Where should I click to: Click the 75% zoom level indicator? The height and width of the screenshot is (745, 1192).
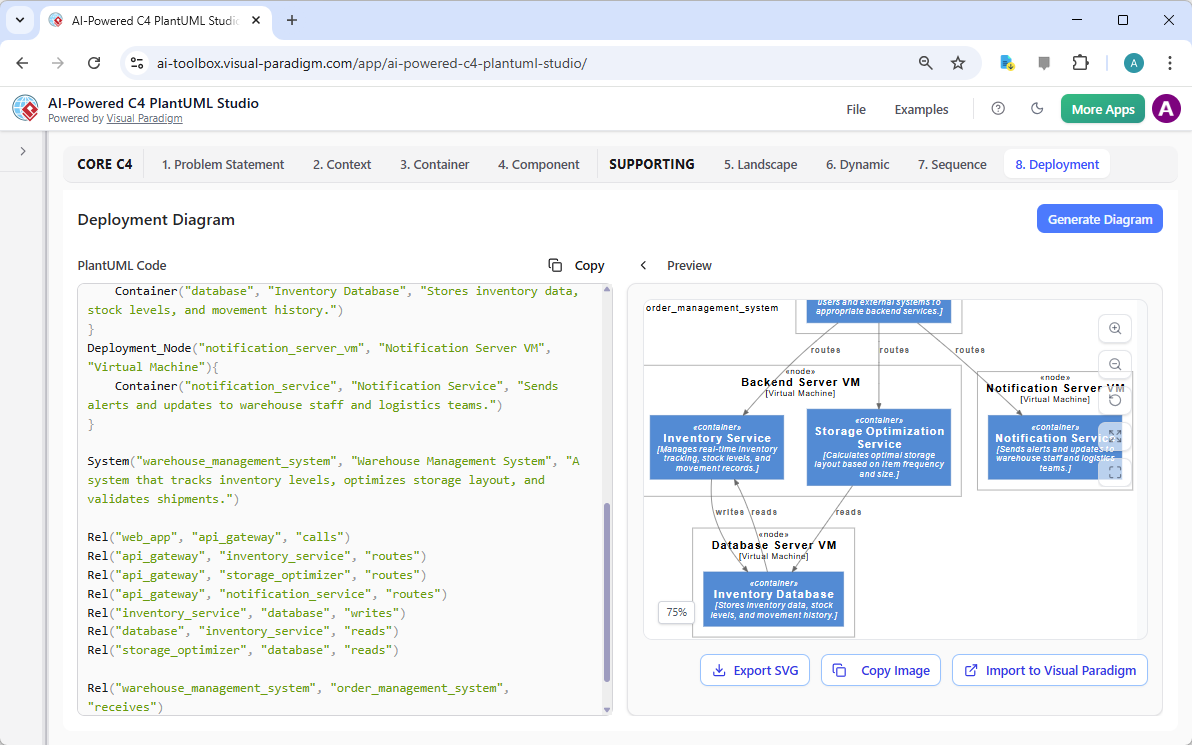pos(675,612)
